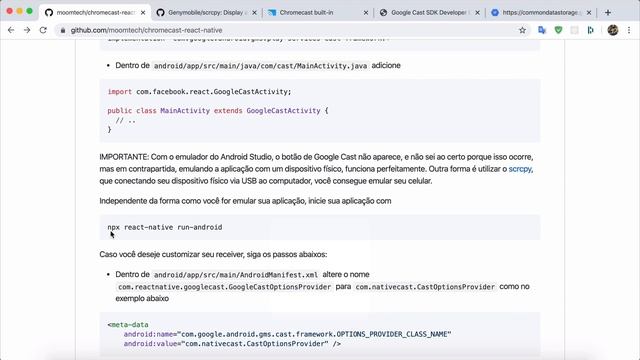Click the meta-data XML tag line
Viewport: 640px width, 360px height.
coord(128,325)
